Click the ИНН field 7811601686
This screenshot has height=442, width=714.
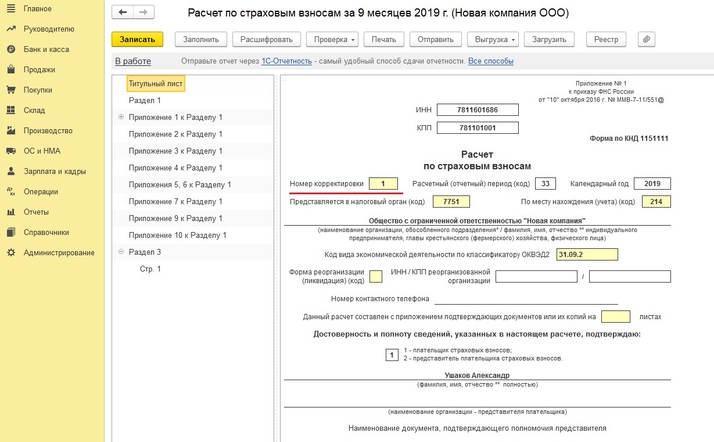coord(478,110)
